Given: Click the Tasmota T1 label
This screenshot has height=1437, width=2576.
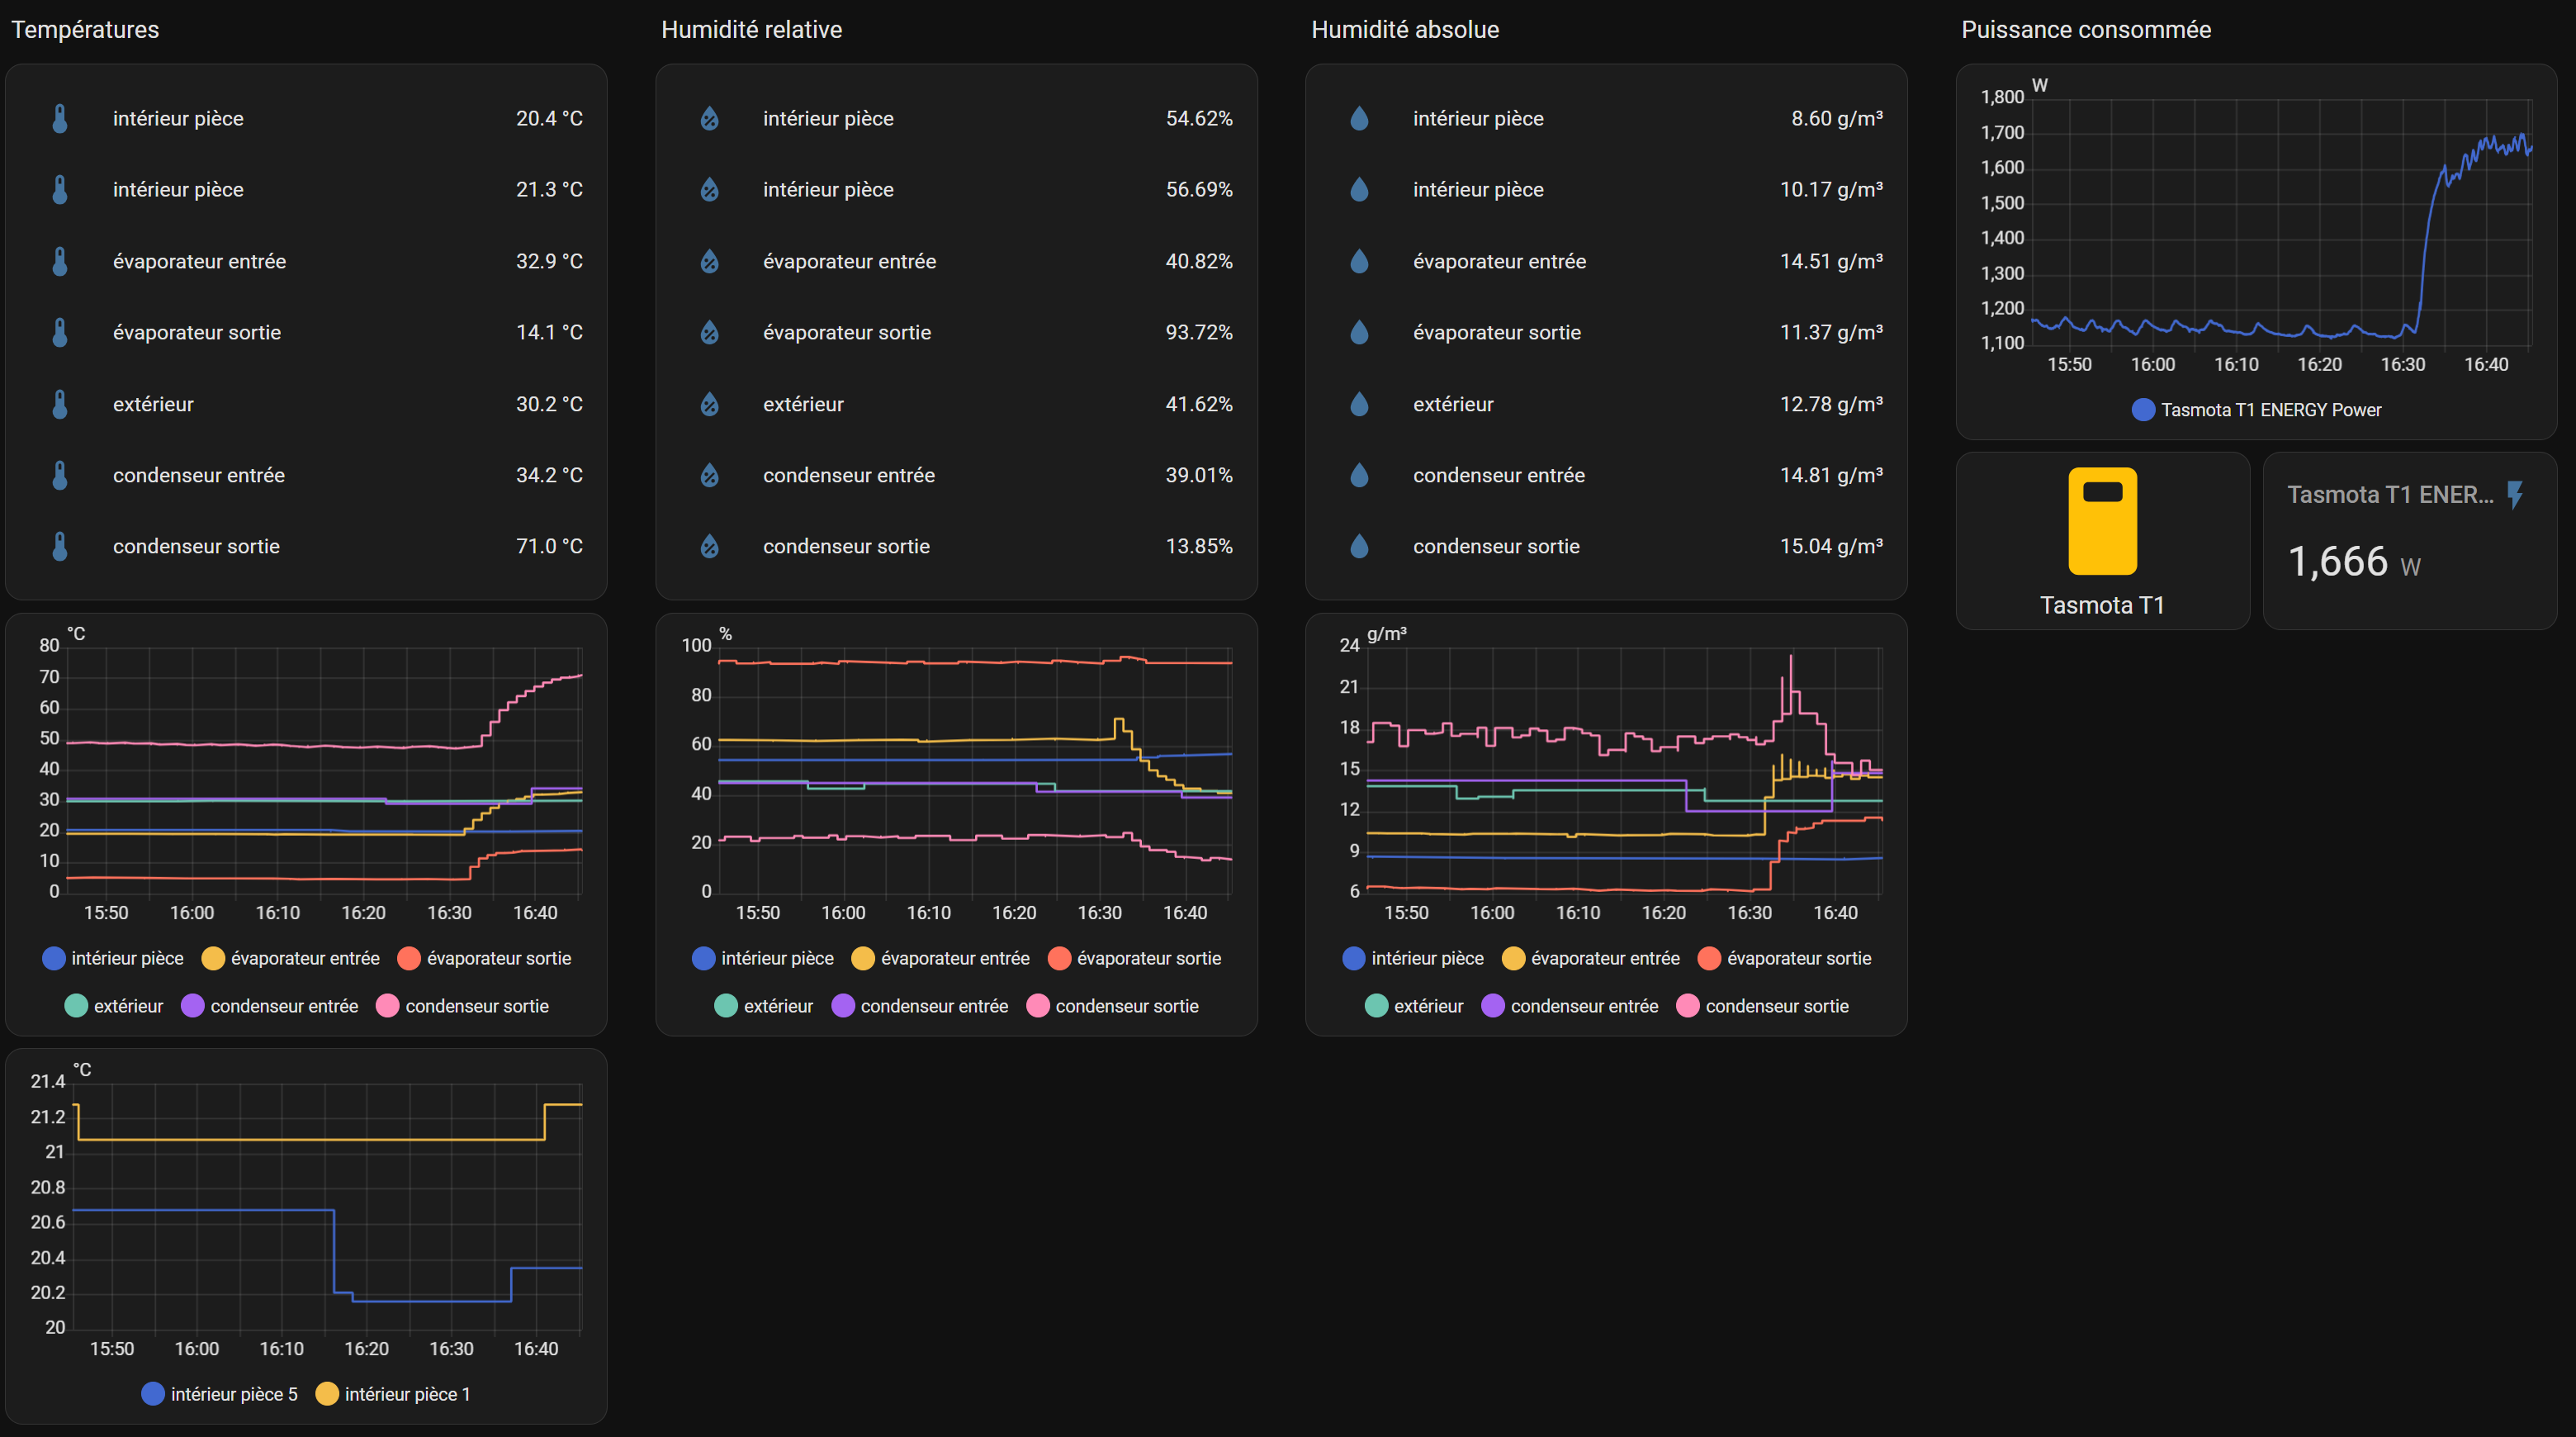Looking at the screenshot, I should click(2102, 605).
